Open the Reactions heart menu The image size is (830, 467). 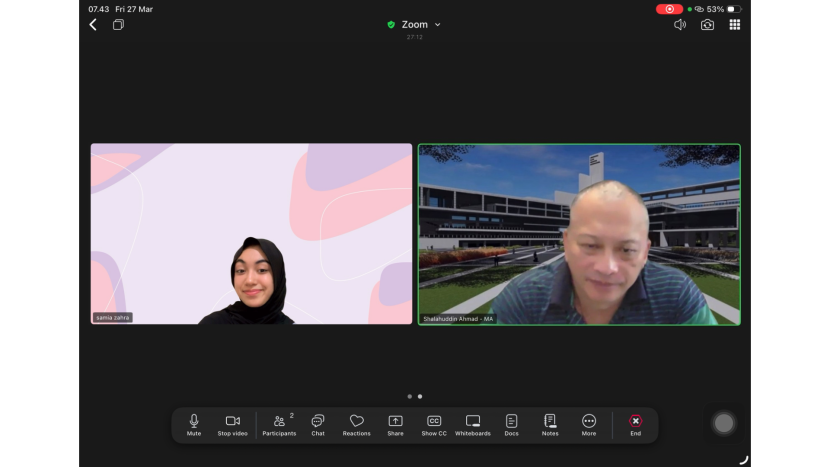(x=356, y=424)
